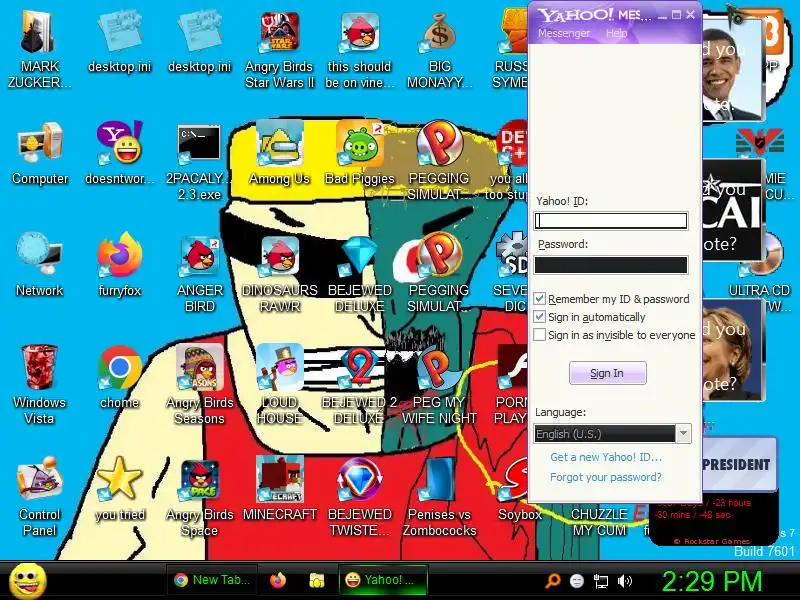Focus the Yahoo! ID input field

[611, 221]
